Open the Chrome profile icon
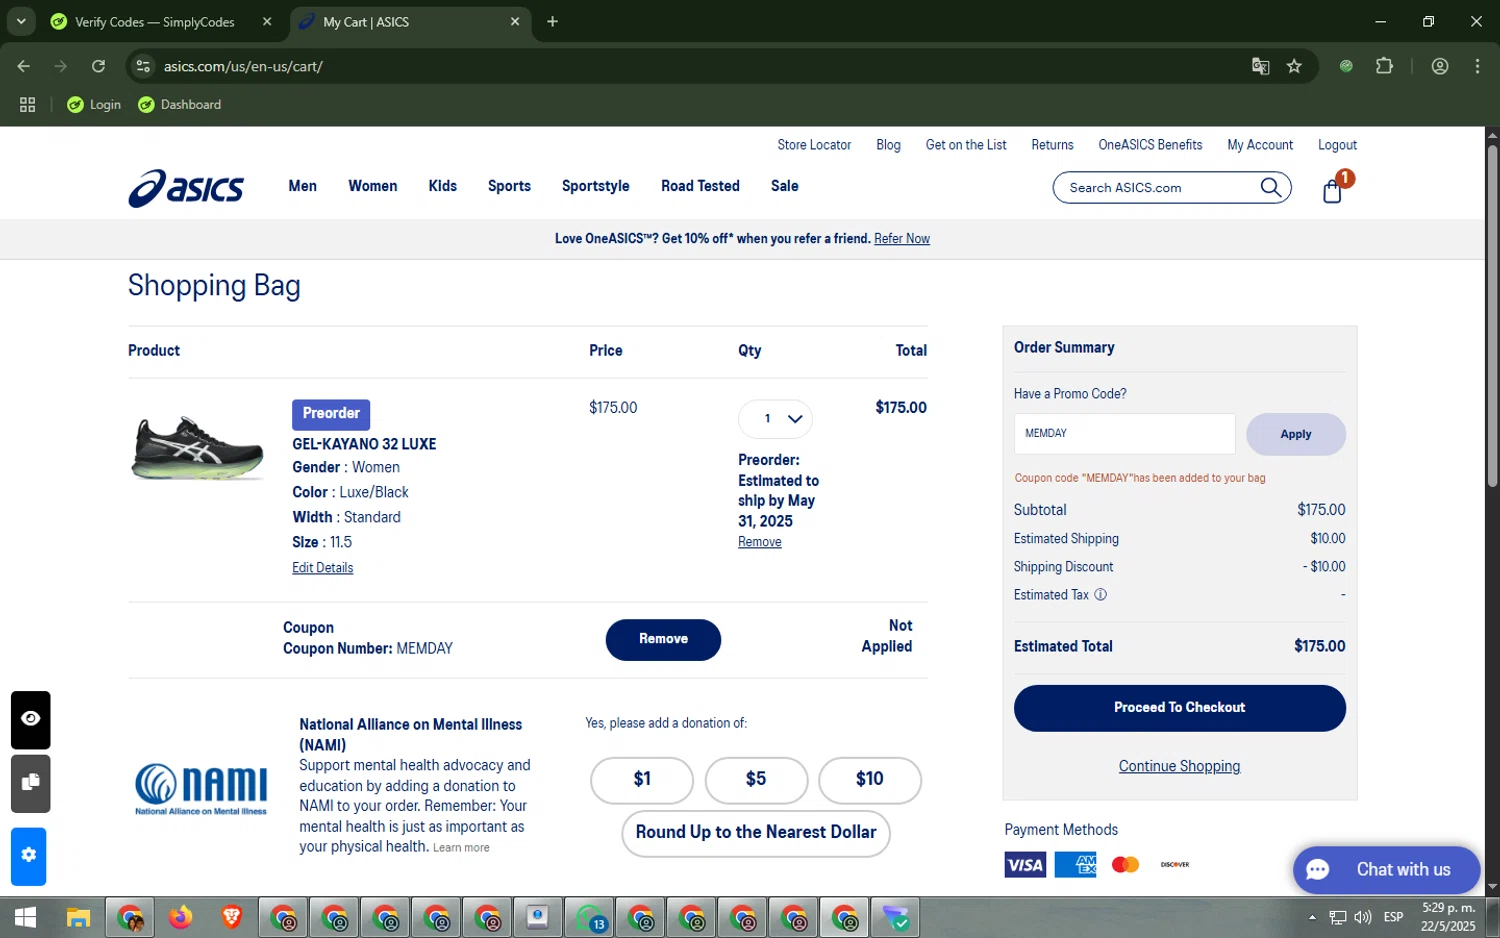The image size is (1500, 938). pos(1440,66)
